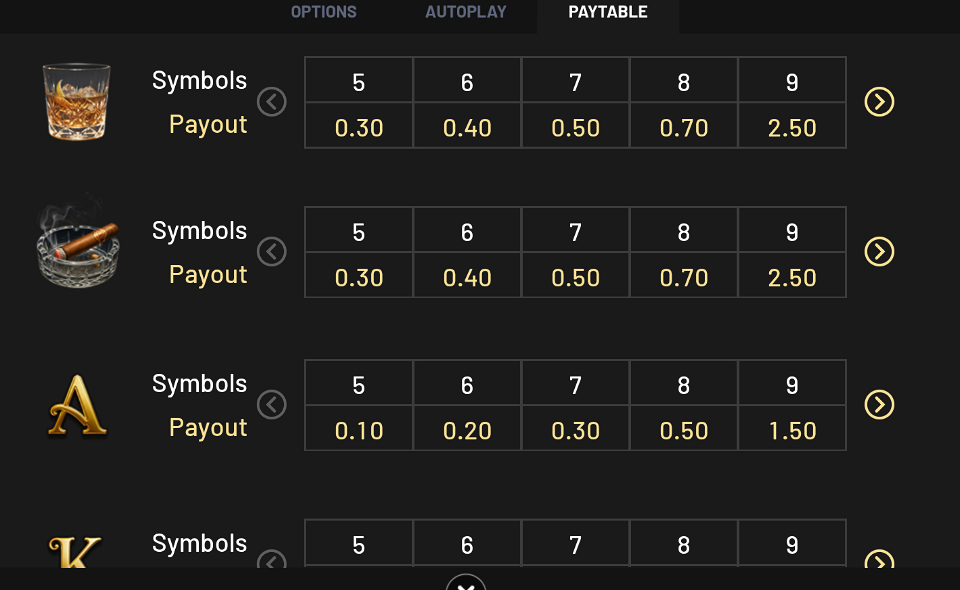The height and width of the screenshot is (590, 960).
Task: Switch to the OPTIONS tab
Action: point(323,12)
